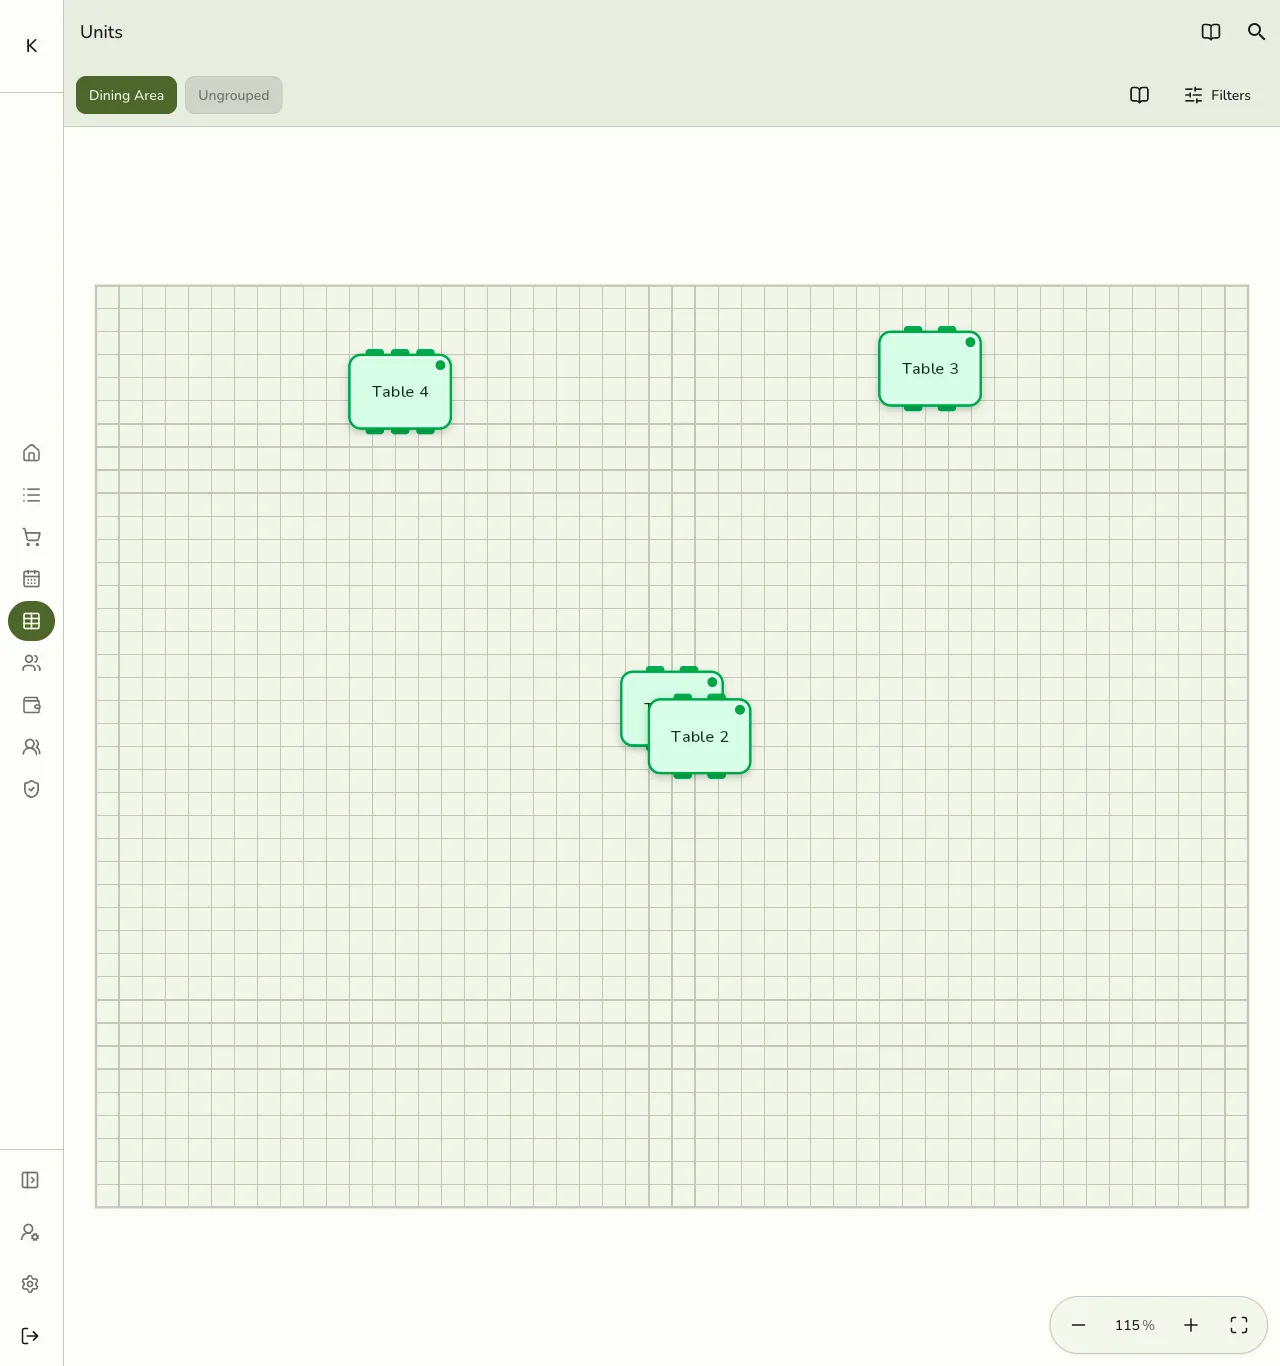The image size is (1280, 1366).
Task: Select Table 3 on floor plan
Action: [930, 369]
